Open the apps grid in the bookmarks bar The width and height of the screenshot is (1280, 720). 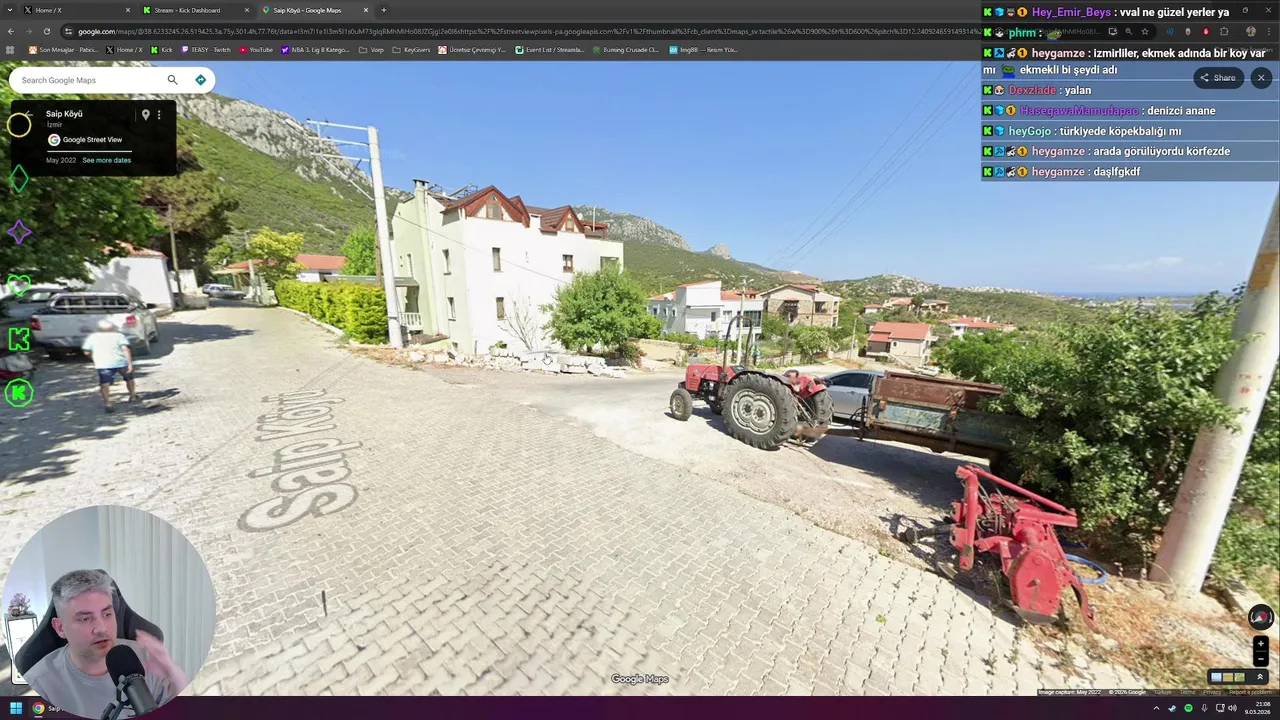11,49
